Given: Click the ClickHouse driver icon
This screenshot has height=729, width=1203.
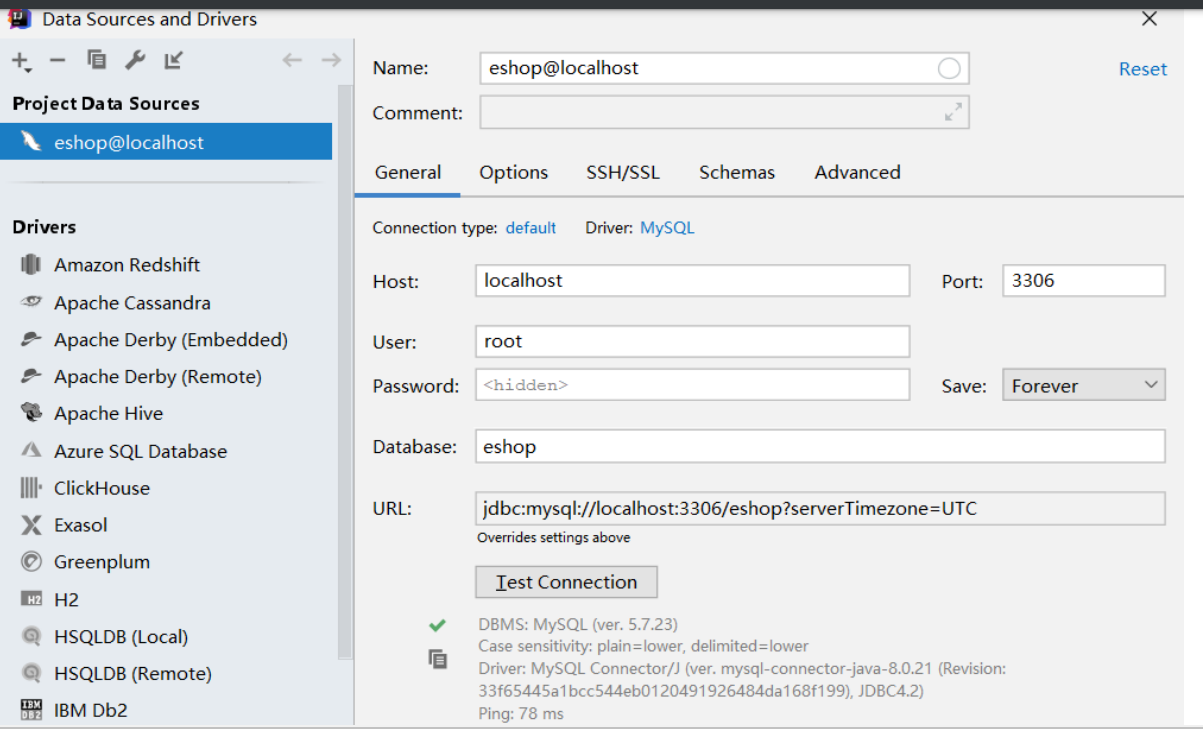Looking at the screenshot, I should pyautogui.click(x=31, y=488).
